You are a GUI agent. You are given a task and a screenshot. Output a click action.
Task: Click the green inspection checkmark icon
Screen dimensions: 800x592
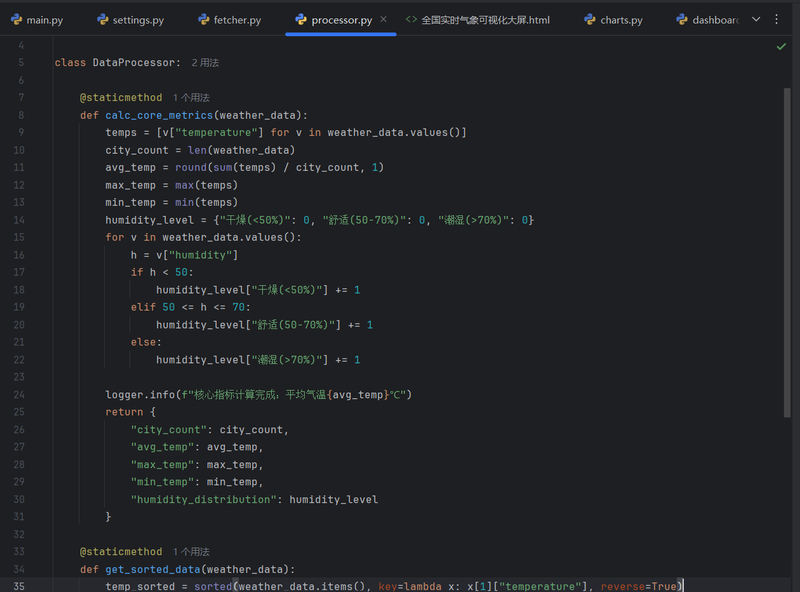click(781, 46)
